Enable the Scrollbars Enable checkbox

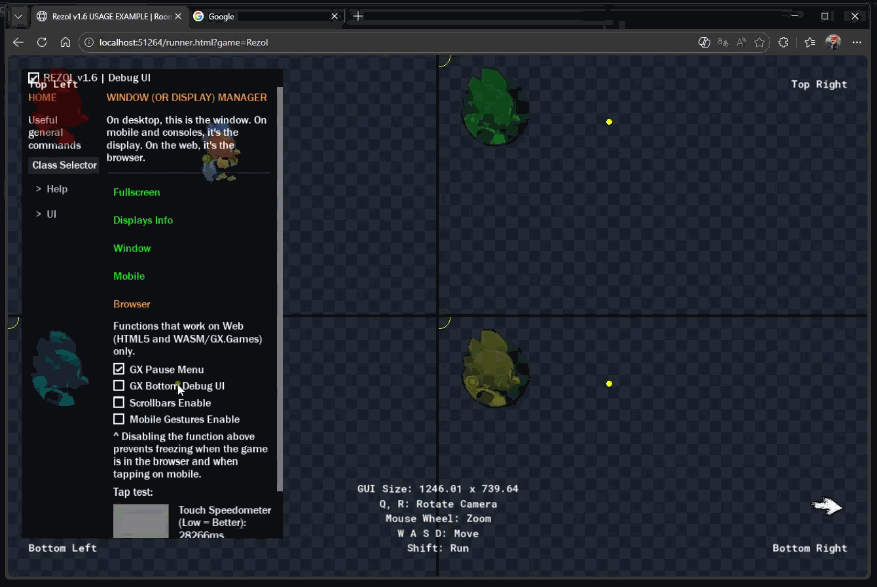[119, 403]
